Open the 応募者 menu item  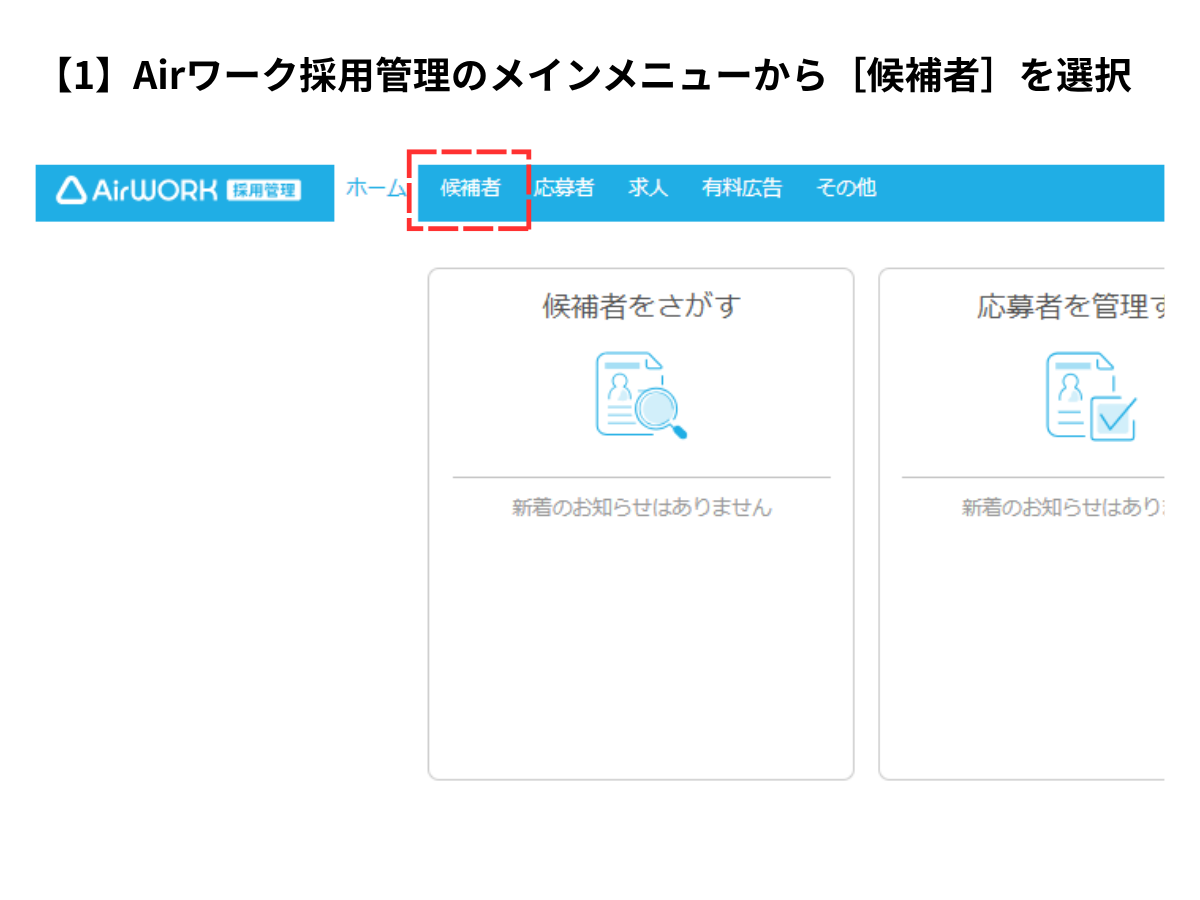(x=564, y=188)
